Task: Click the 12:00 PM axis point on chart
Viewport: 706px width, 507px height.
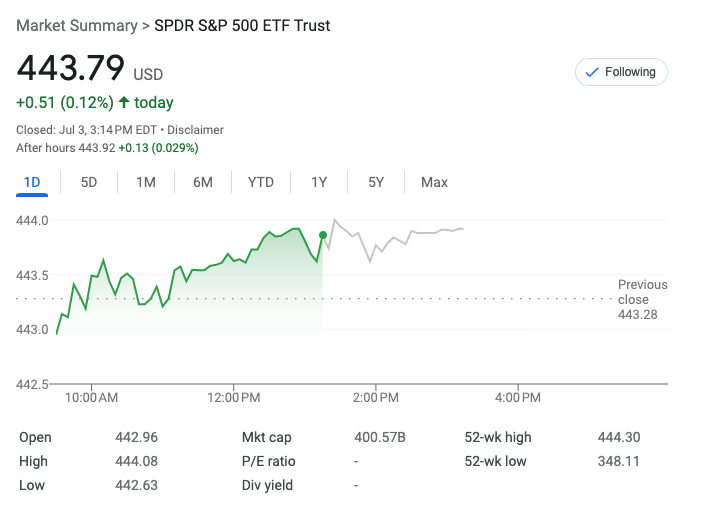Action: click(x=234, y=382)
